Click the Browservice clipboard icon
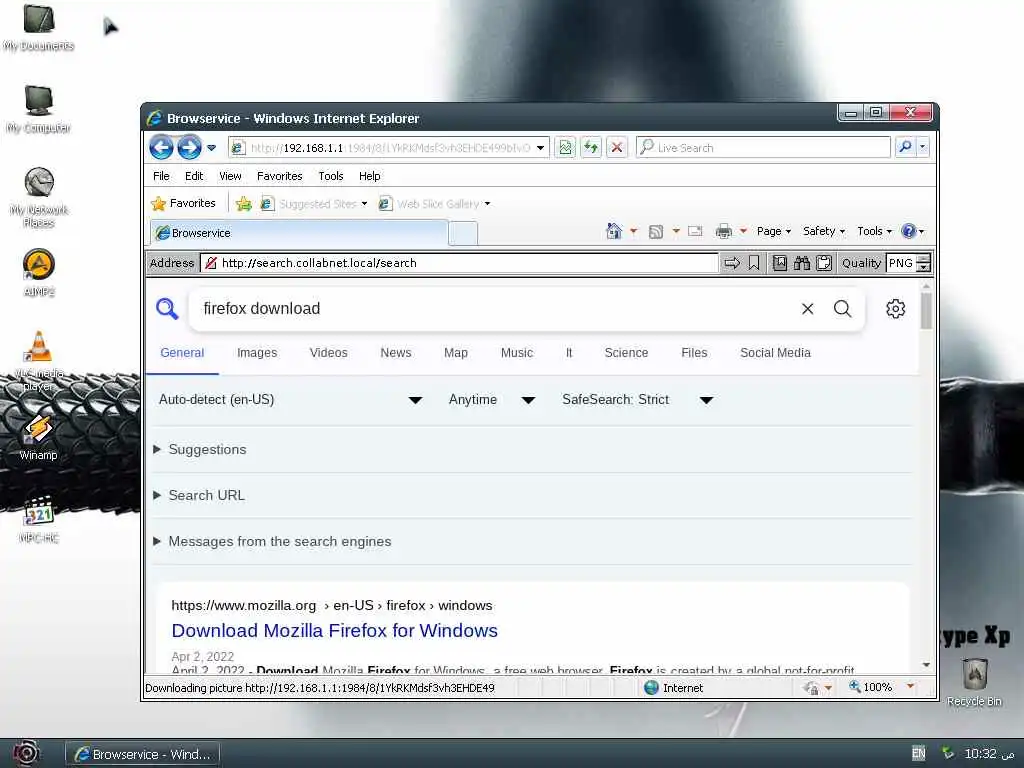This screenshot has height=768, width=1024. pyautogui.click(x=824, y=263)
